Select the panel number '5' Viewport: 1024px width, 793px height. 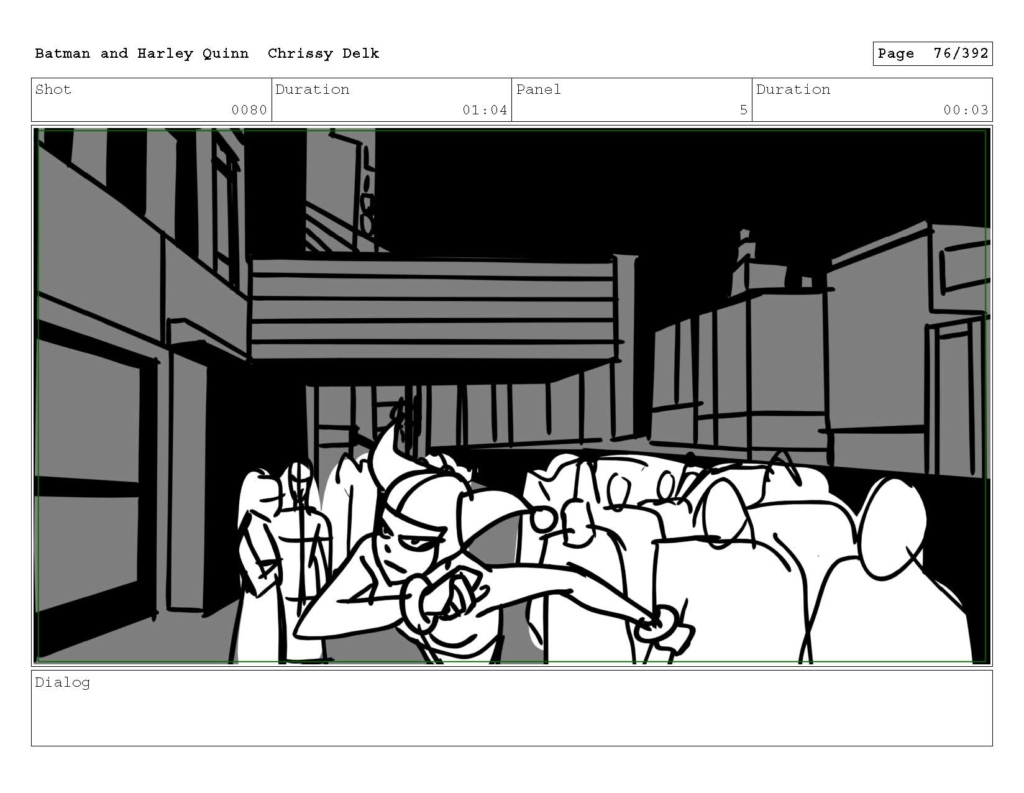click(743, 110)
